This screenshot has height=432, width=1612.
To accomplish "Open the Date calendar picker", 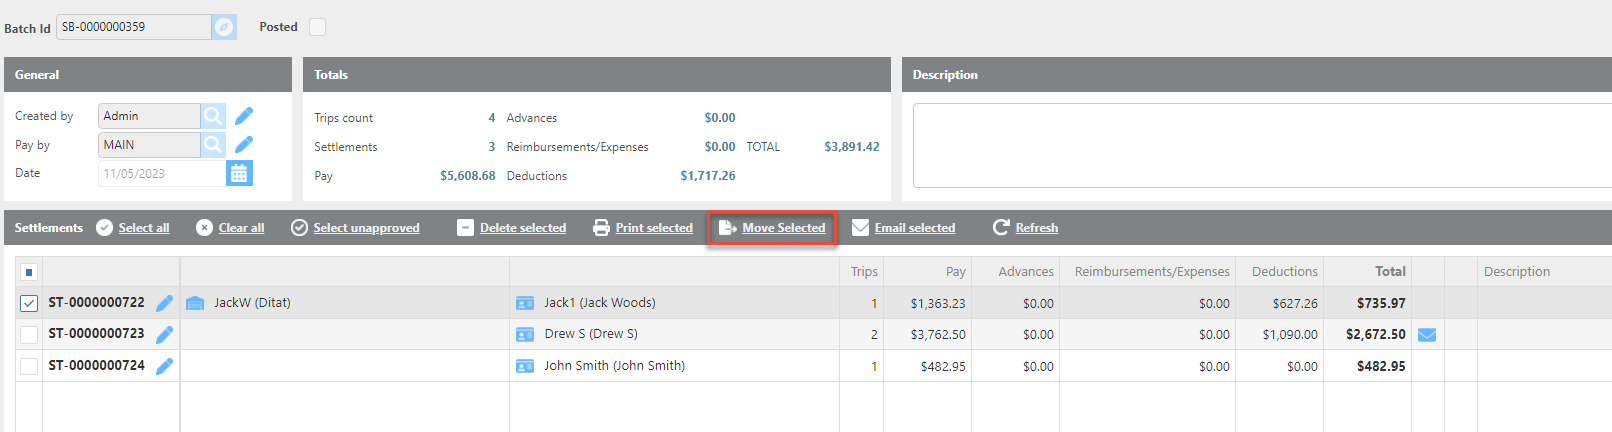I will (239, 174).
